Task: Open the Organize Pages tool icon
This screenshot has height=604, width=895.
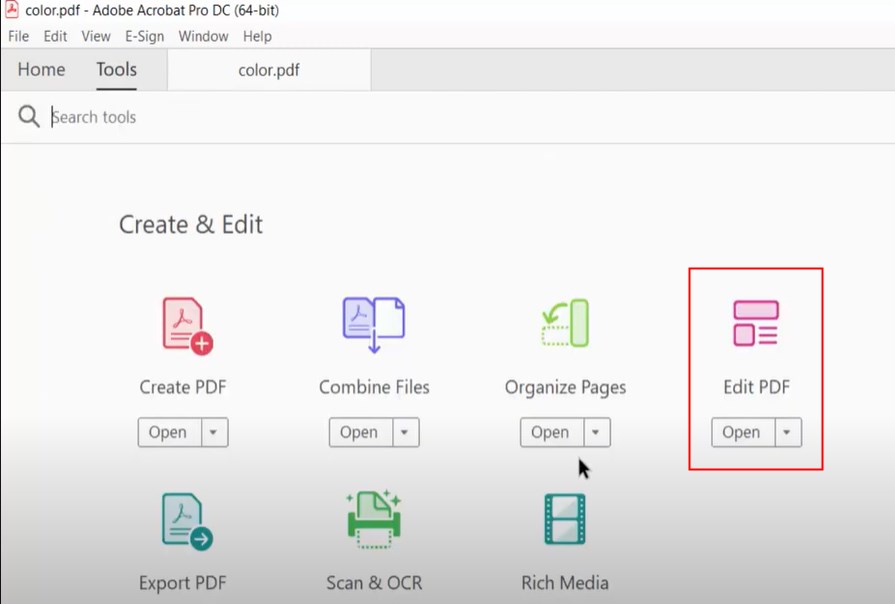Action: [565, 323]
